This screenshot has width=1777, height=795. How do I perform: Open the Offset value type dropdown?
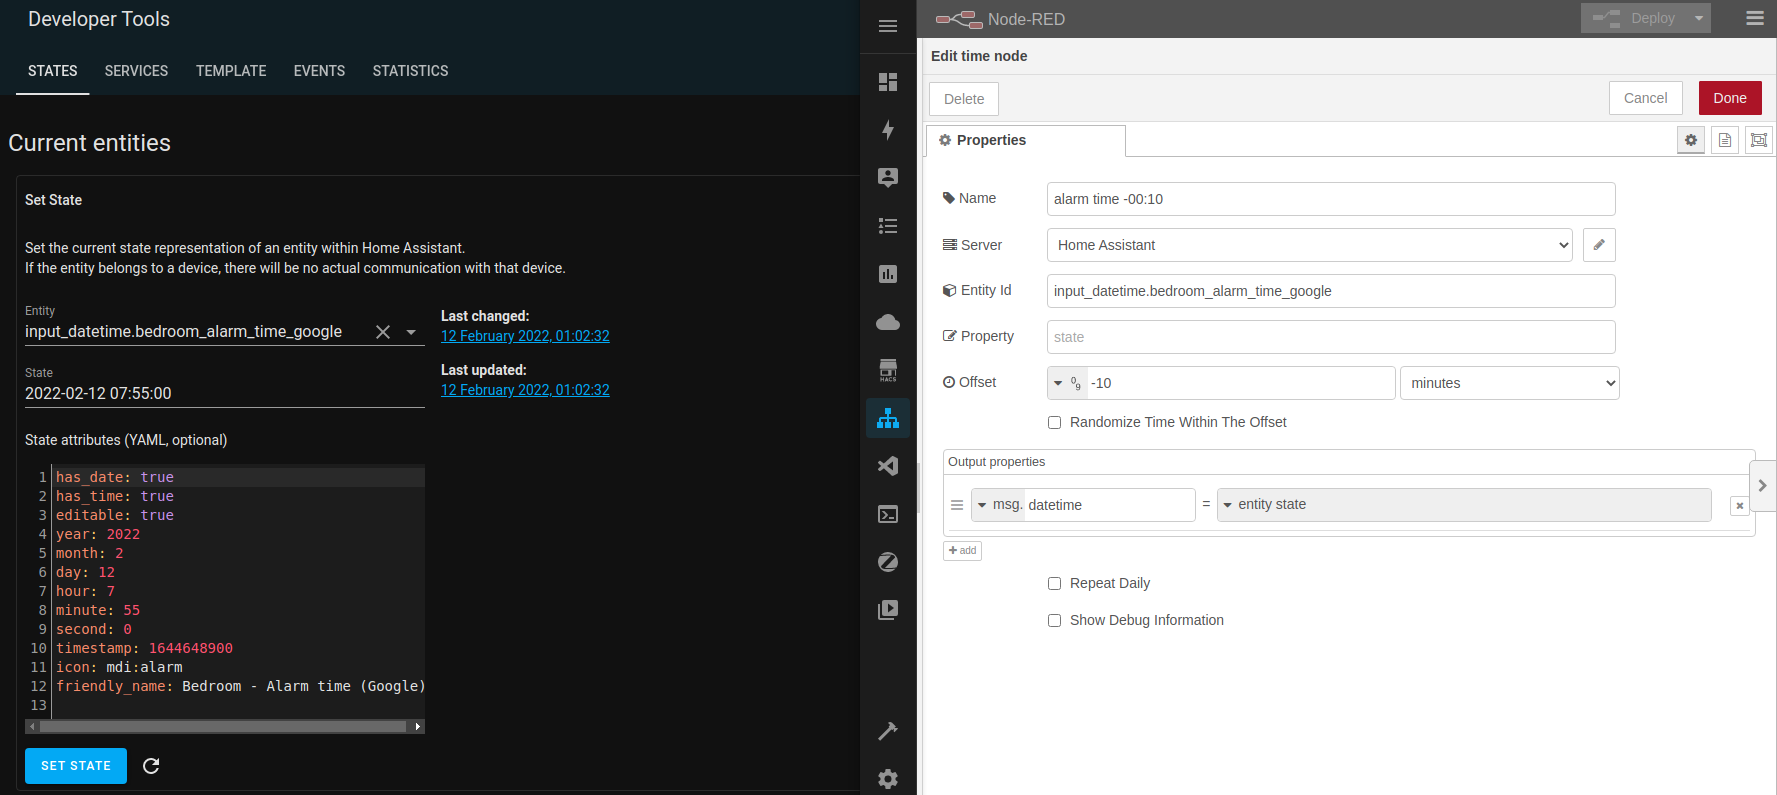[1067, 383]
